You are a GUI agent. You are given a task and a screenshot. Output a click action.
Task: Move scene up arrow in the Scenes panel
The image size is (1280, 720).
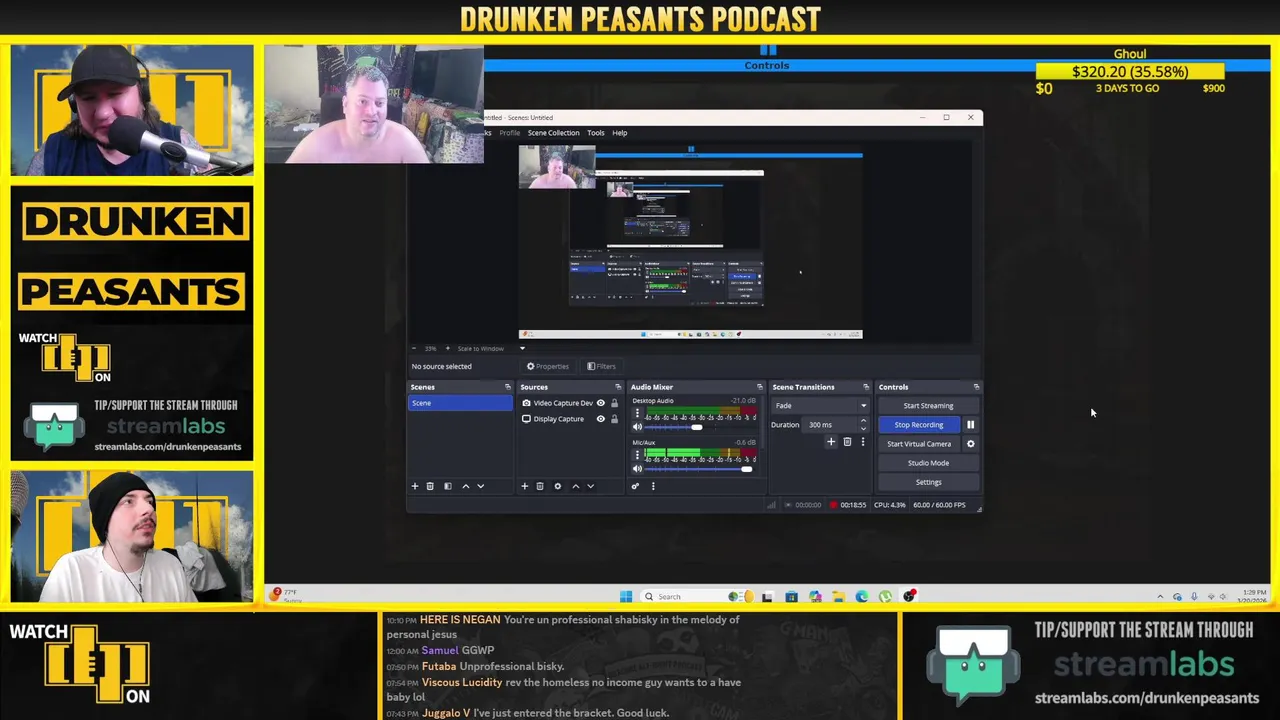pyautogui.click(x=465, y=486)
